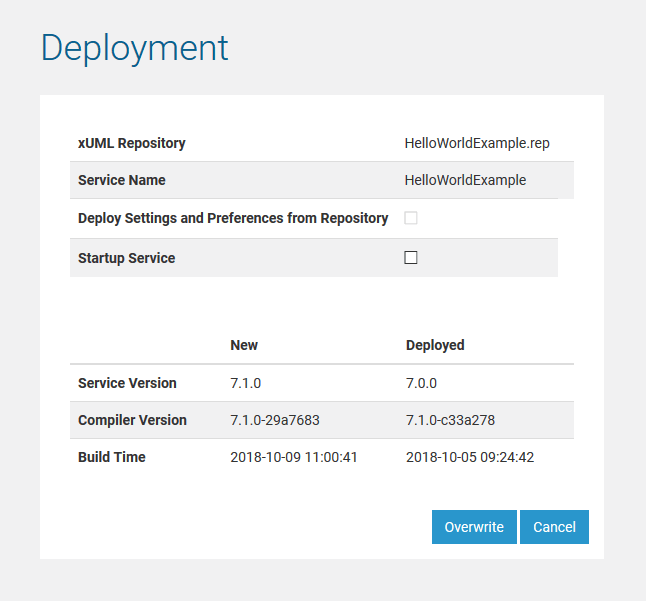
Task: Click deployed build time 2018-10-05 09:24:42
Action: coord(470,457)
